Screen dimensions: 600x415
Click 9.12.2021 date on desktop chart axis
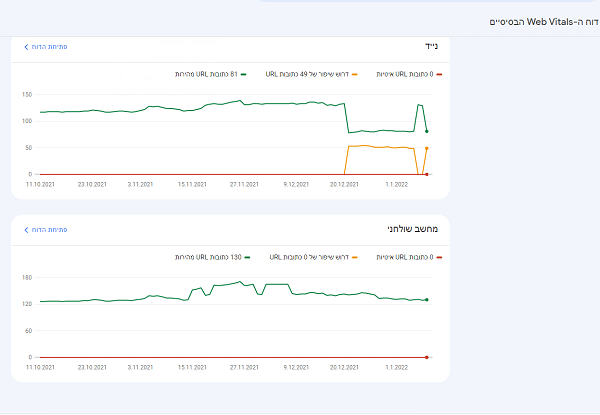point(296,367)
